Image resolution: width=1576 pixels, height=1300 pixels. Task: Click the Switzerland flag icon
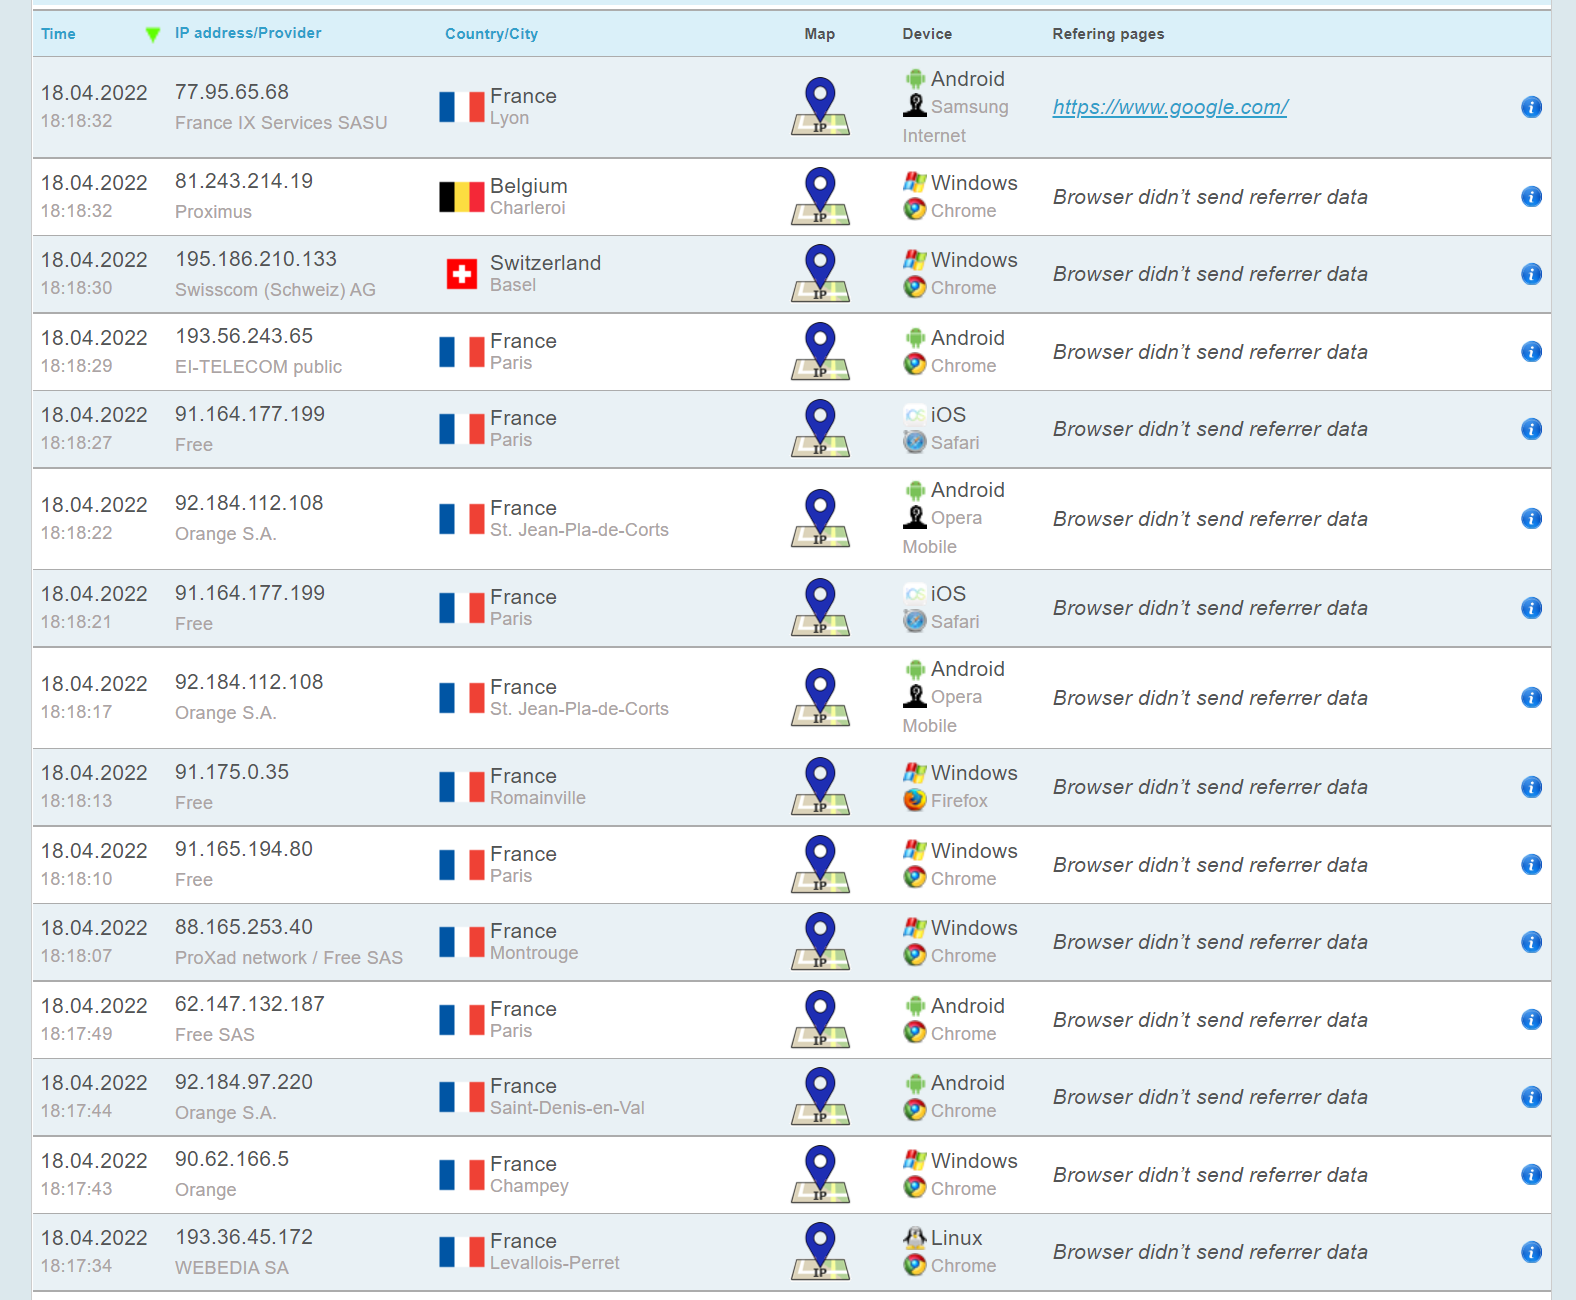coord(462,274)
